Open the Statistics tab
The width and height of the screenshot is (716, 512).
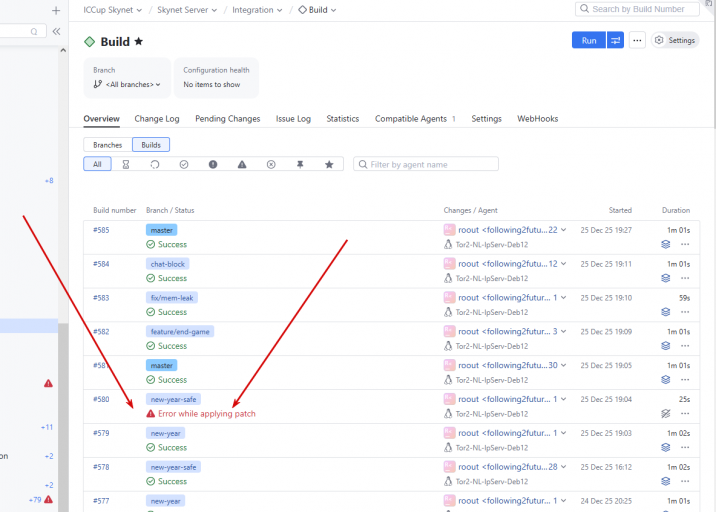(342, 119)
